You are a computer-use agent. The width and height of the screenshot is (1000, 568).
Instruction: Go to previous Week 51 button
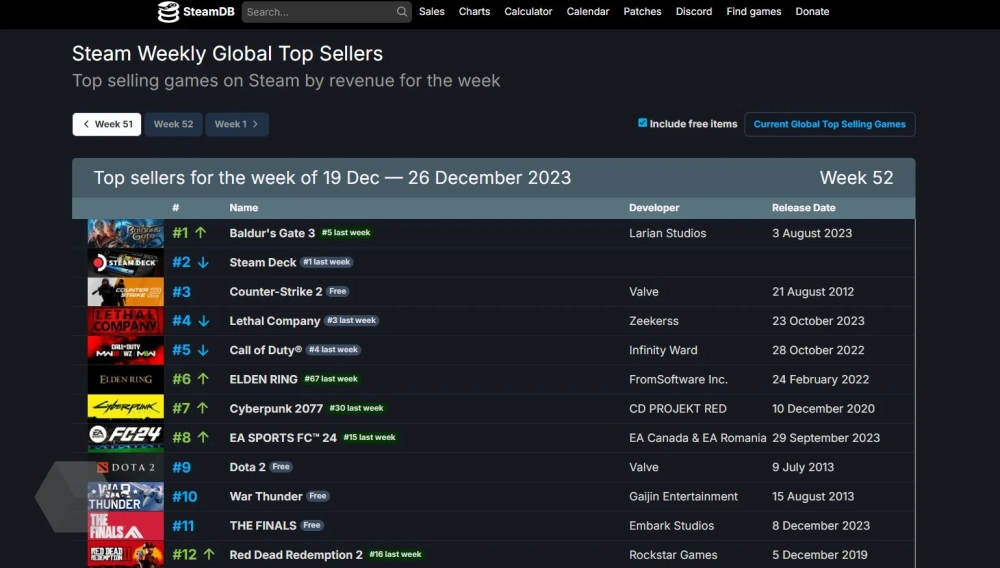coord(107,124)
